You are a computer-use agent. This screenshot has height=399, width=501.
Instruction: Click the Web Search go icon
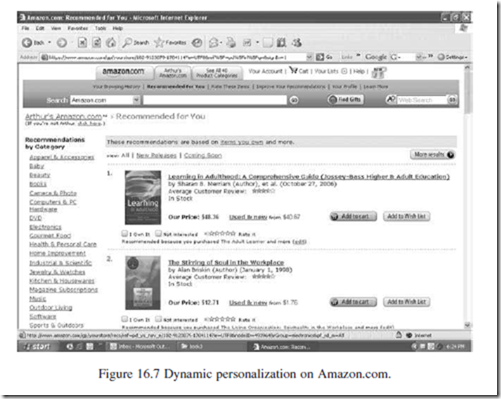coord(452,100)
